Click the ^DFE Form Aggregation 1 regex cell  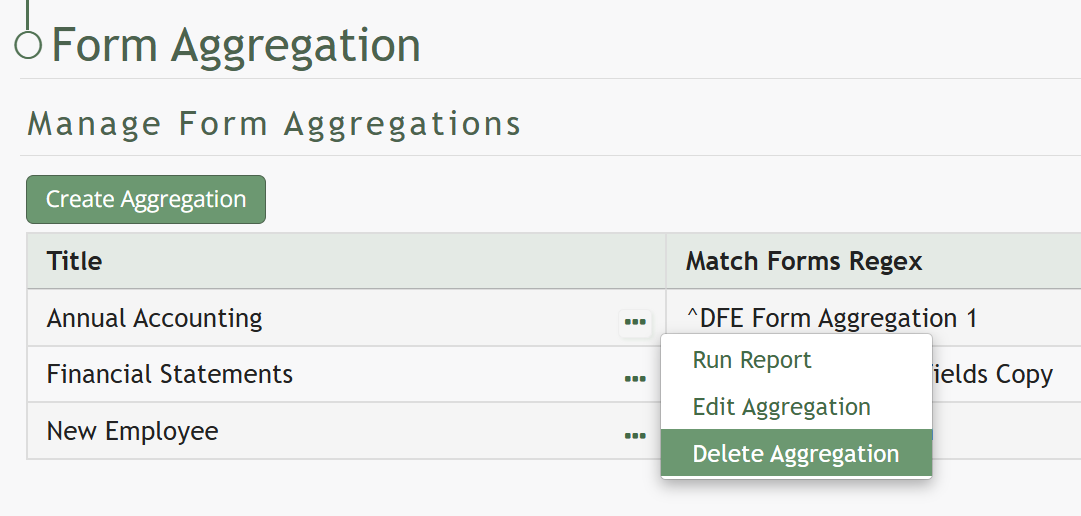pyautogui.click(x=831, y=319)
